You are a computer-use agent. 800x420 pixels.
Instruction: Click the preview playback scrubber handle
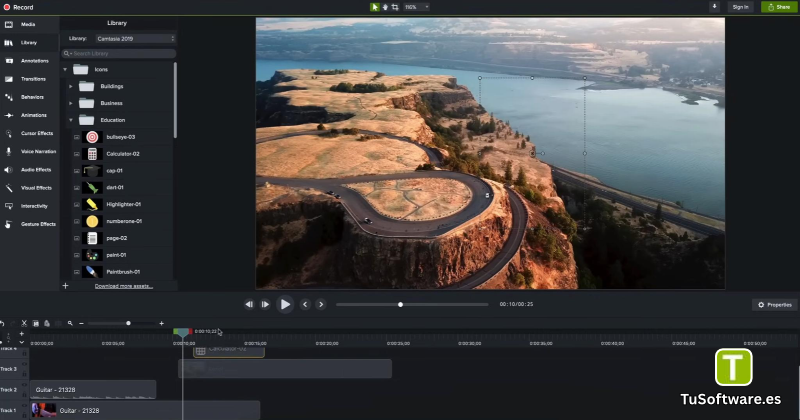click(401, 305)
